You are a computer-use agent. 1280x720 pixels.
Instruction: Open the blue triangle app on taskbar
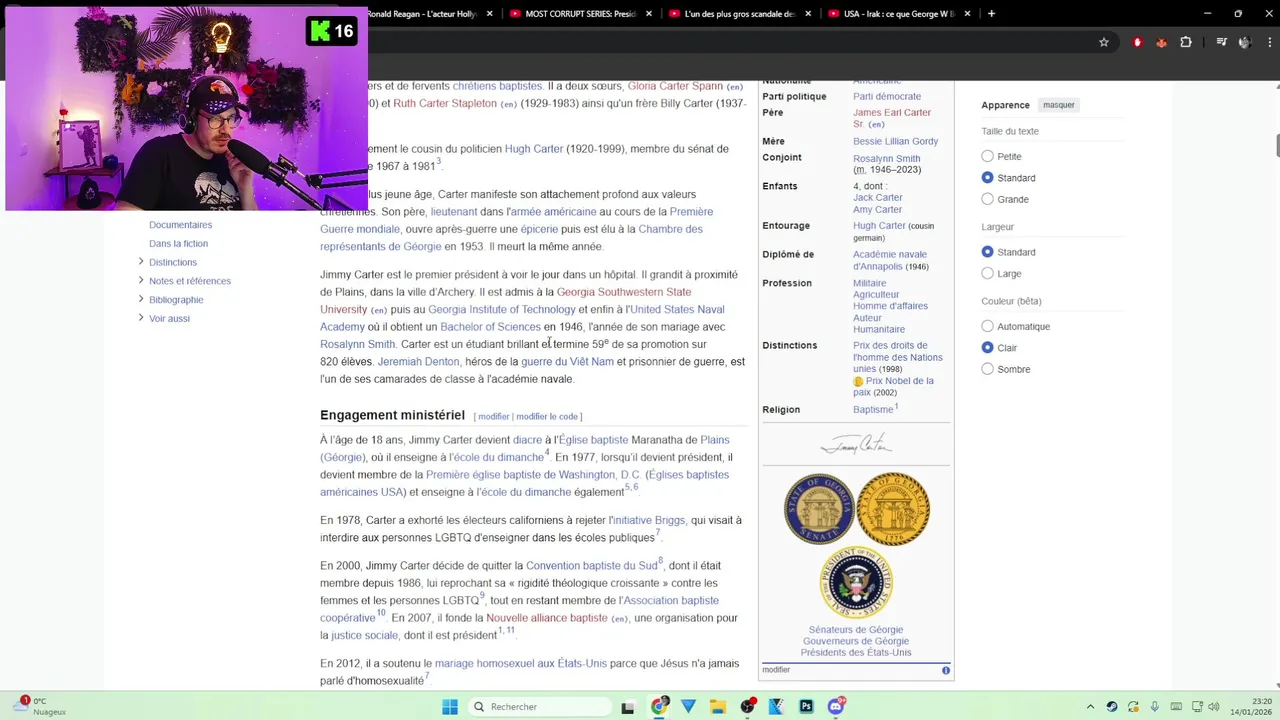tap(688, 707)
